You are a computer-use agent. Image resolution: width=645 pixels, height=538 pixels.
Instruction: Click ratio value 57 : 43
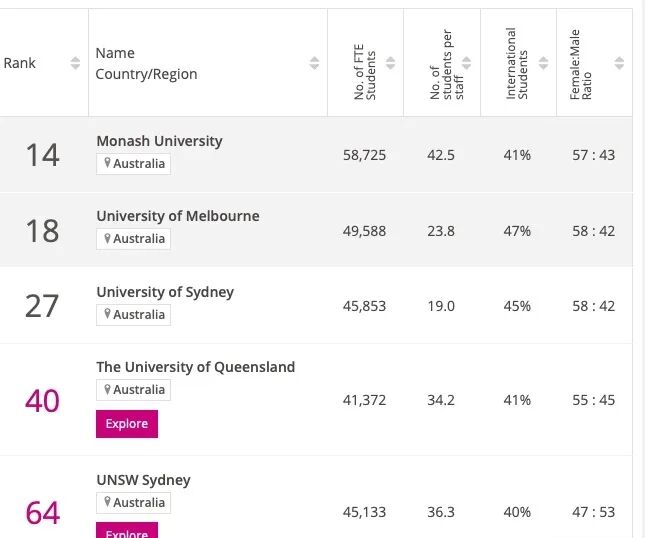coord(594,155)
